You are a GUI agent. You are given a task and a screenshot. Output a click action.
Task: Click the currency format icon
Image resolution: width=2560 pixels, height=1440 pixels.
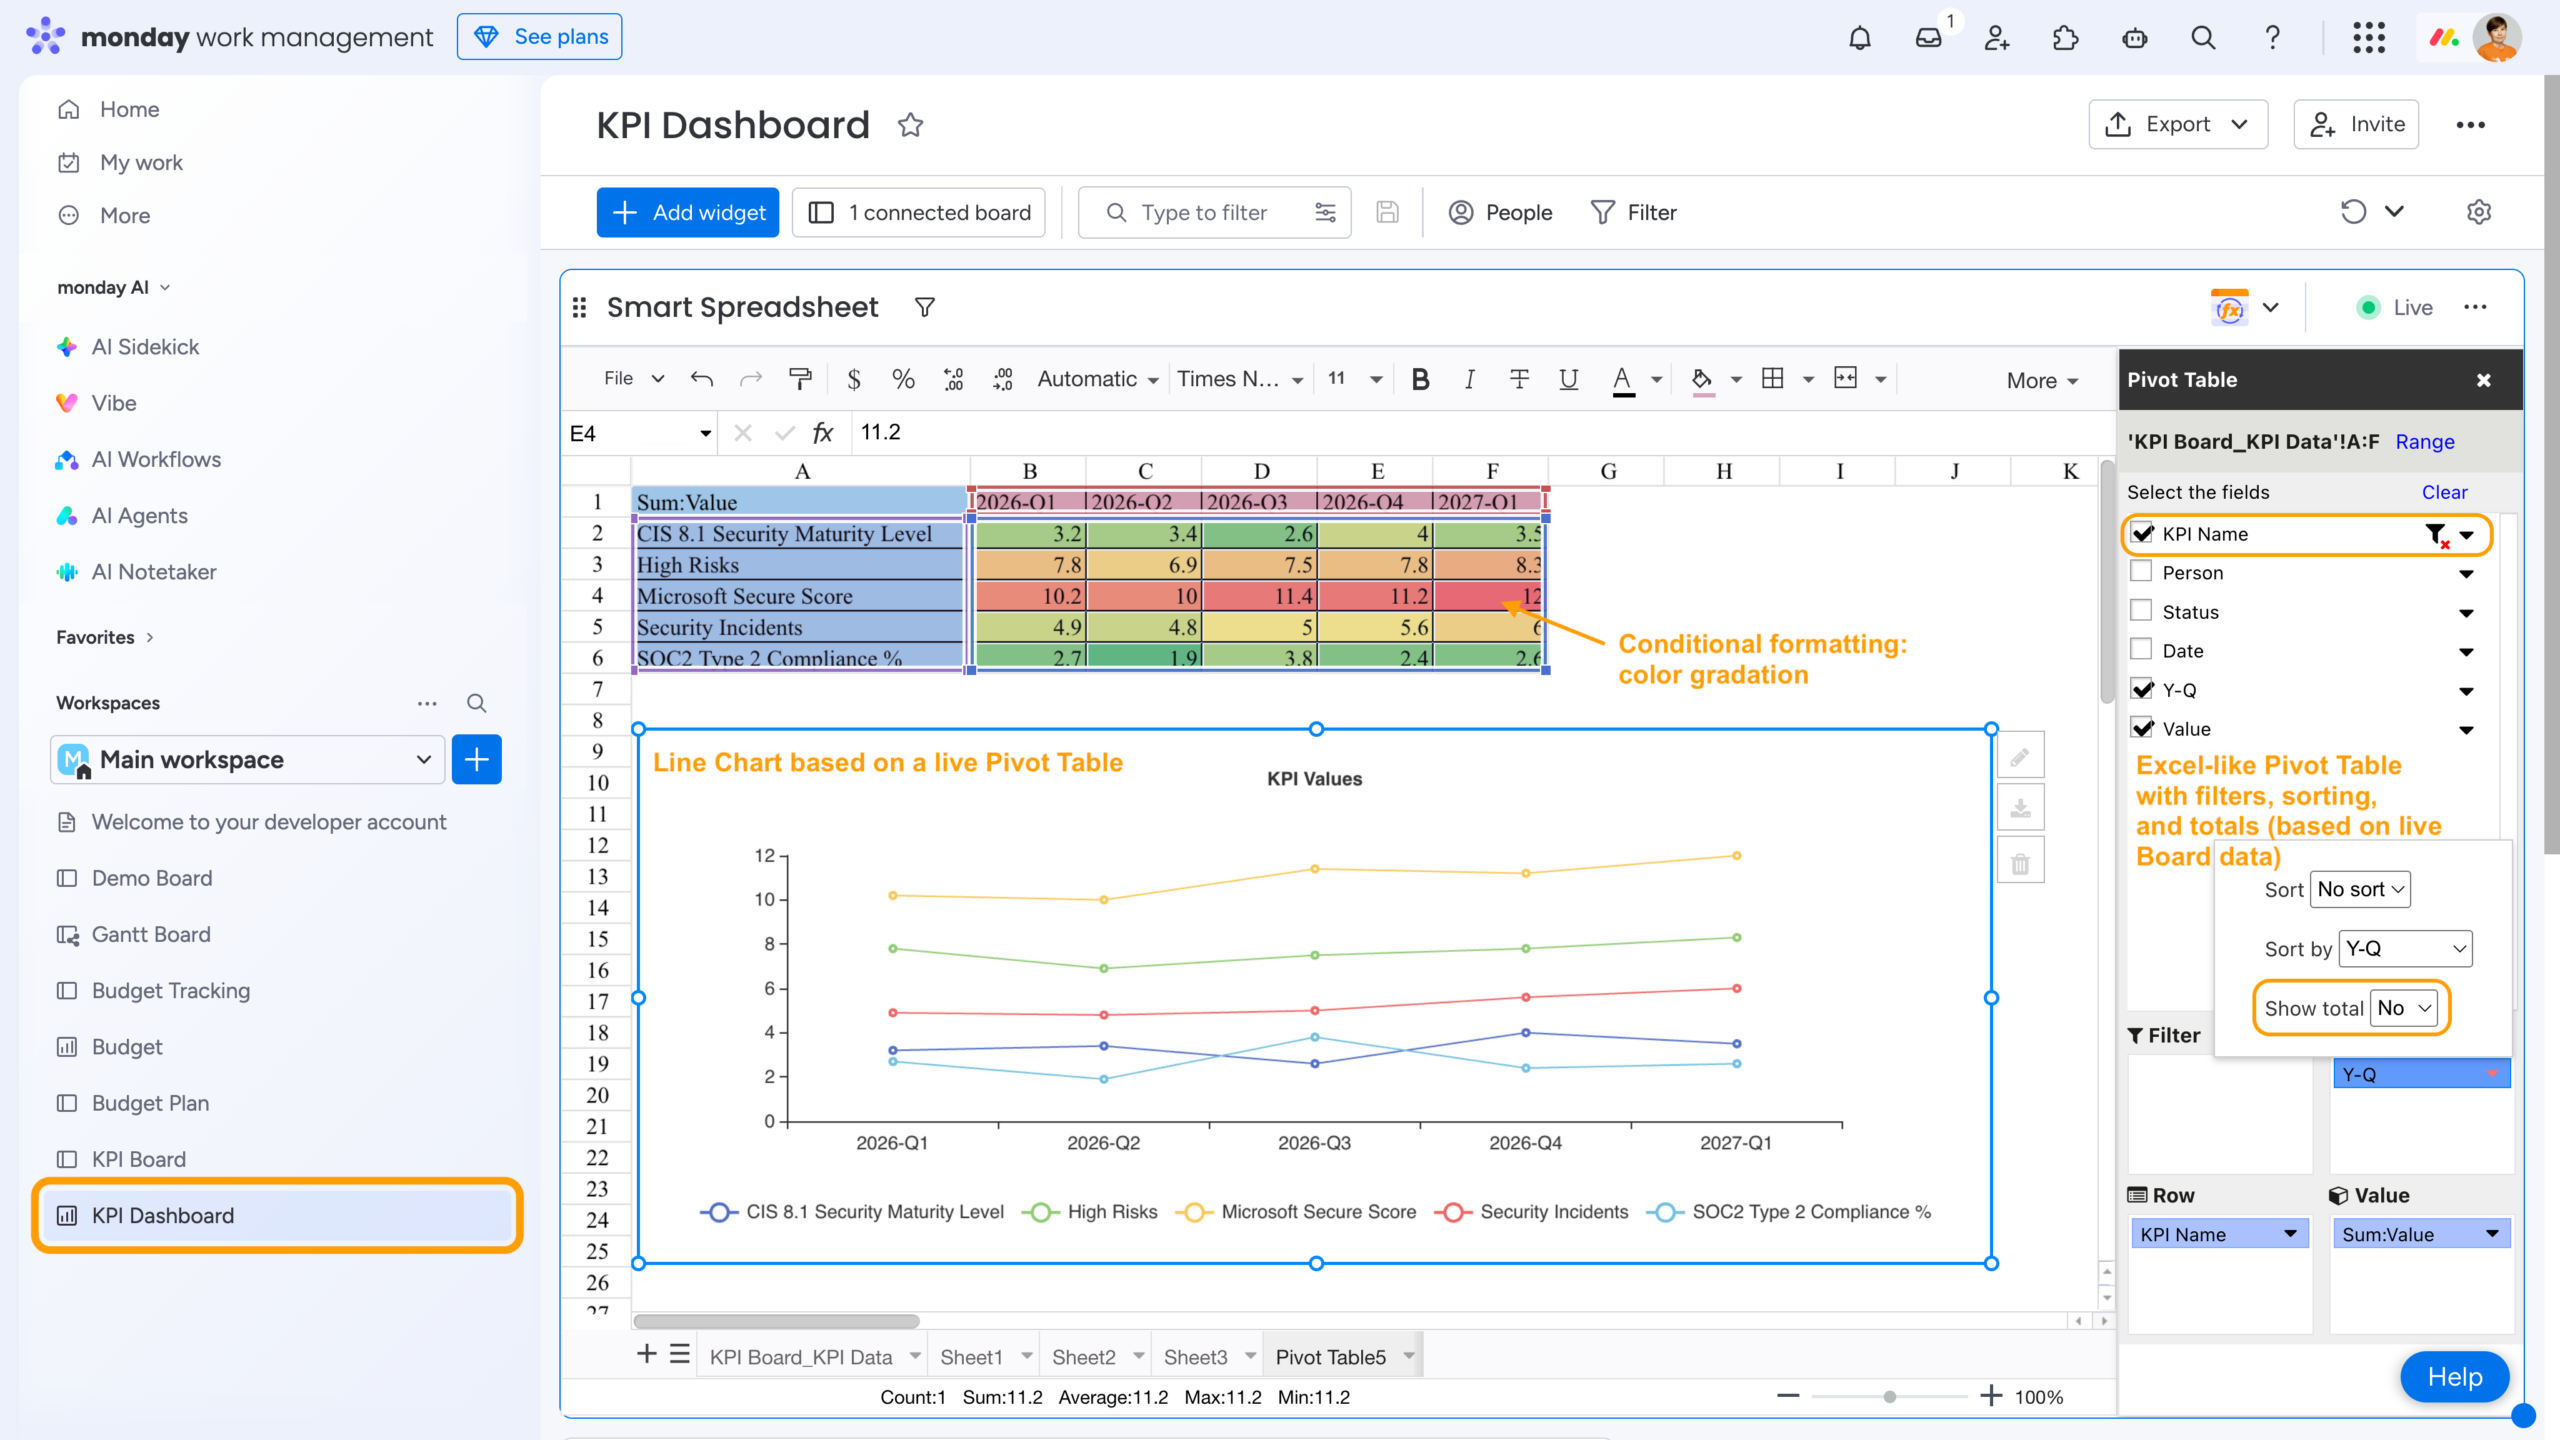click(x=853, y=379)
